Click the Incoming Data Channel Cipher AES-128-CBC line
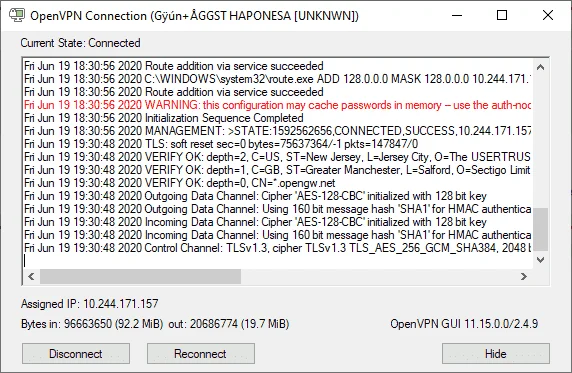Screen dimensions: 572x373 [255, 222]
